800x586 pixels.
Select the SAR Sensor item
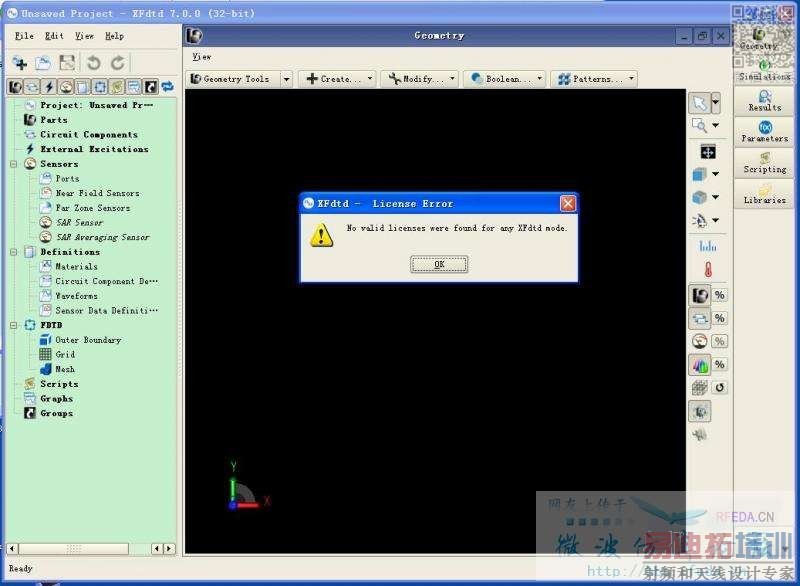(x=79, y=223)
